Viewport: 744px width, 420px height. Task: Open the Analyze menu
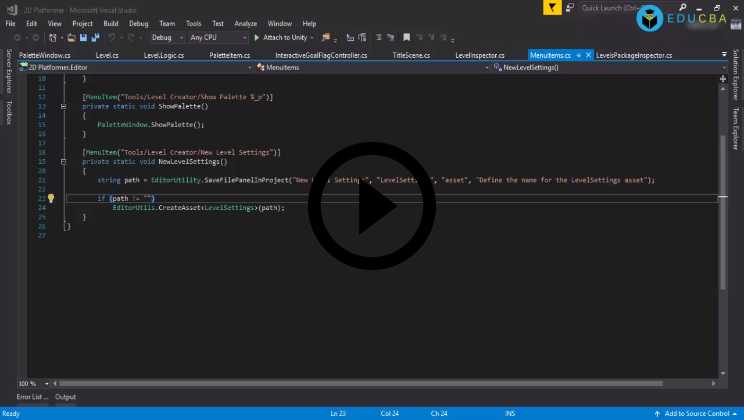(245, 23)
